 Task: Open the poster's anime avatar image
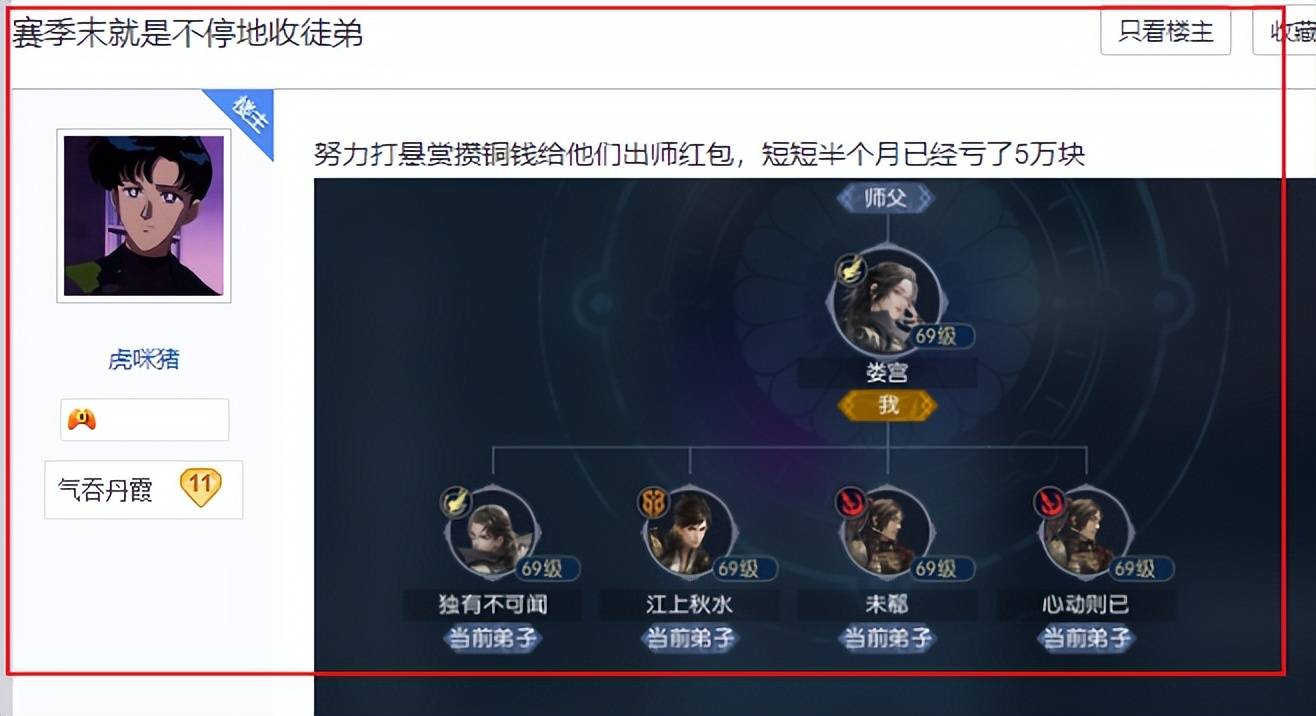point(144,216)
